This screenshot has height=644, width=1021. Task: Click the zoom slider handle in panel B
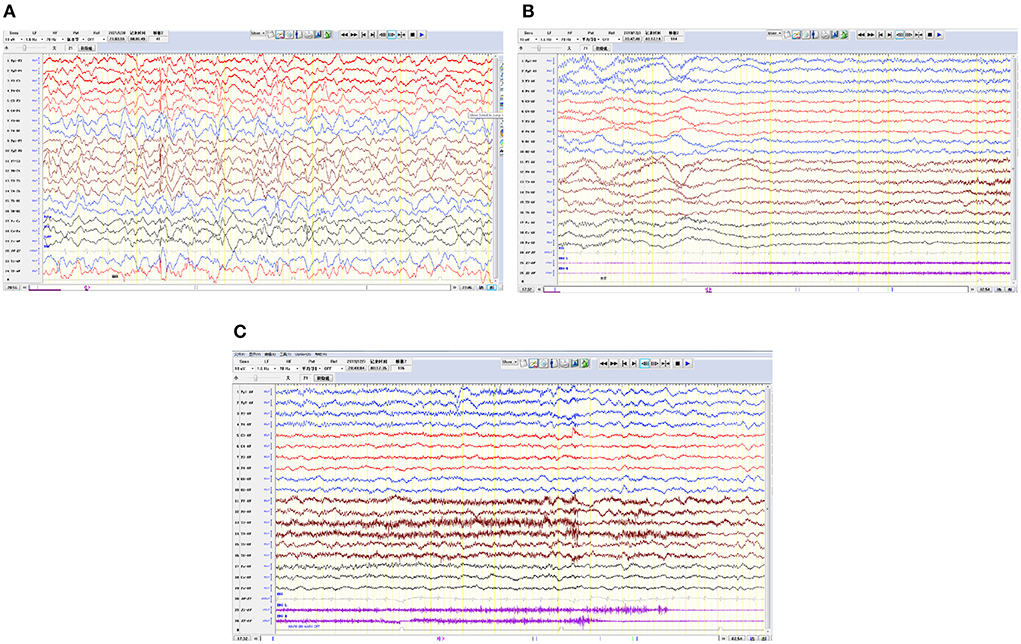pos(538,48)
